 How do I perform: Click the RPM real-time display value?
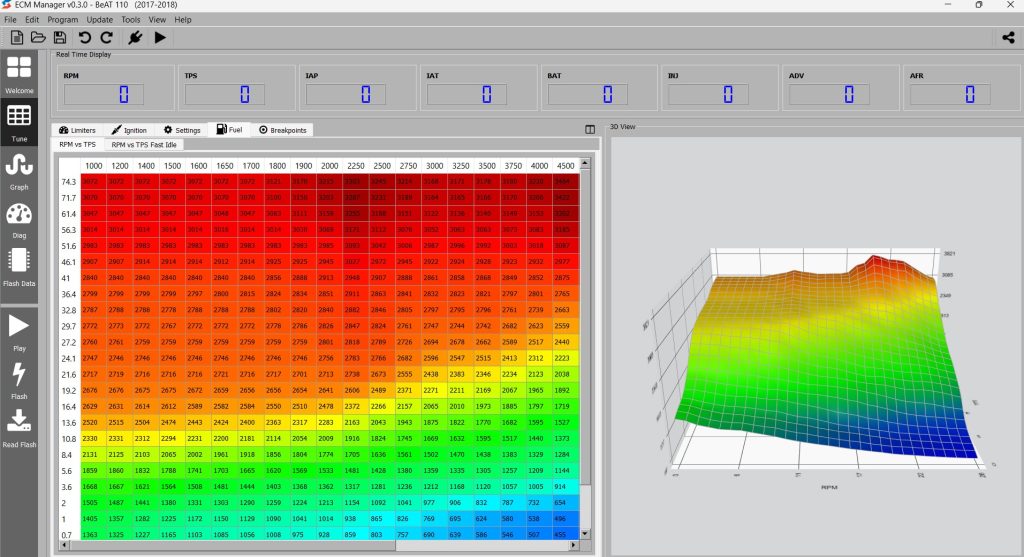(104, 95)
